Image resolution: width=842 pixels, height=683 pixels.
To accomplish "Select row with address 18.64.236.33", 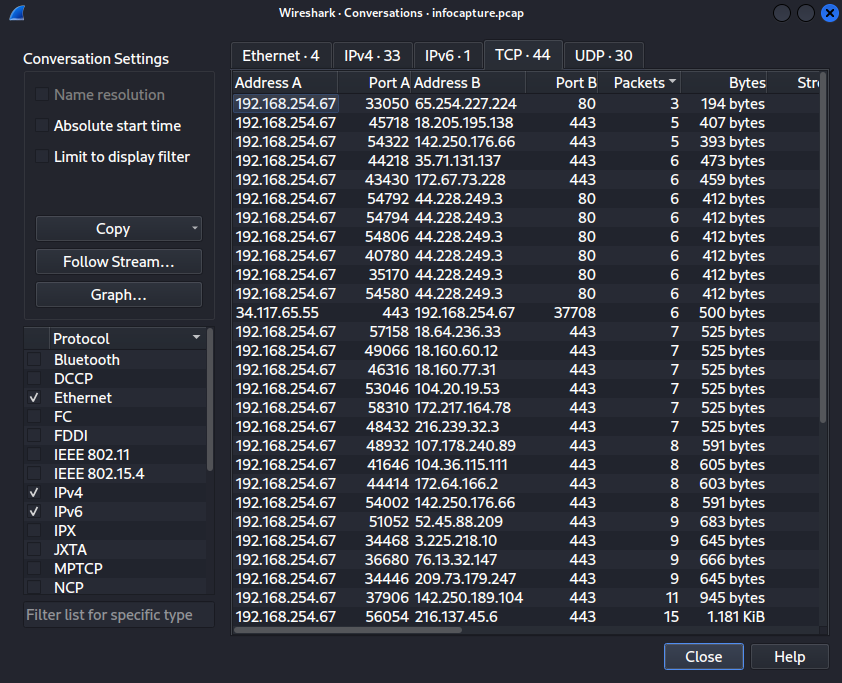I will point(526,332).
